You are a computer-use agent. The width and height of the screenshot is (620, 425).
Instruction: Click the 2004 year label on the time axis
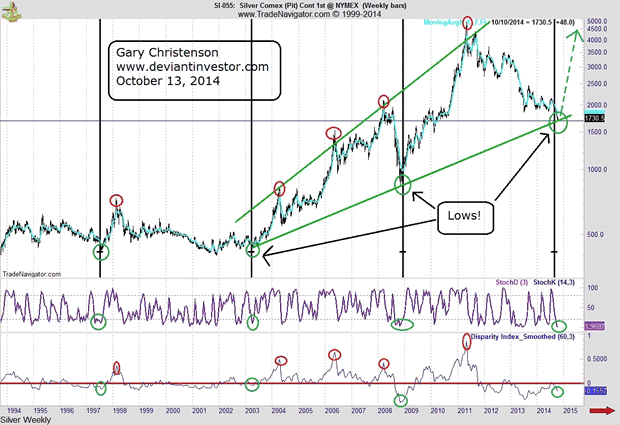279,411
